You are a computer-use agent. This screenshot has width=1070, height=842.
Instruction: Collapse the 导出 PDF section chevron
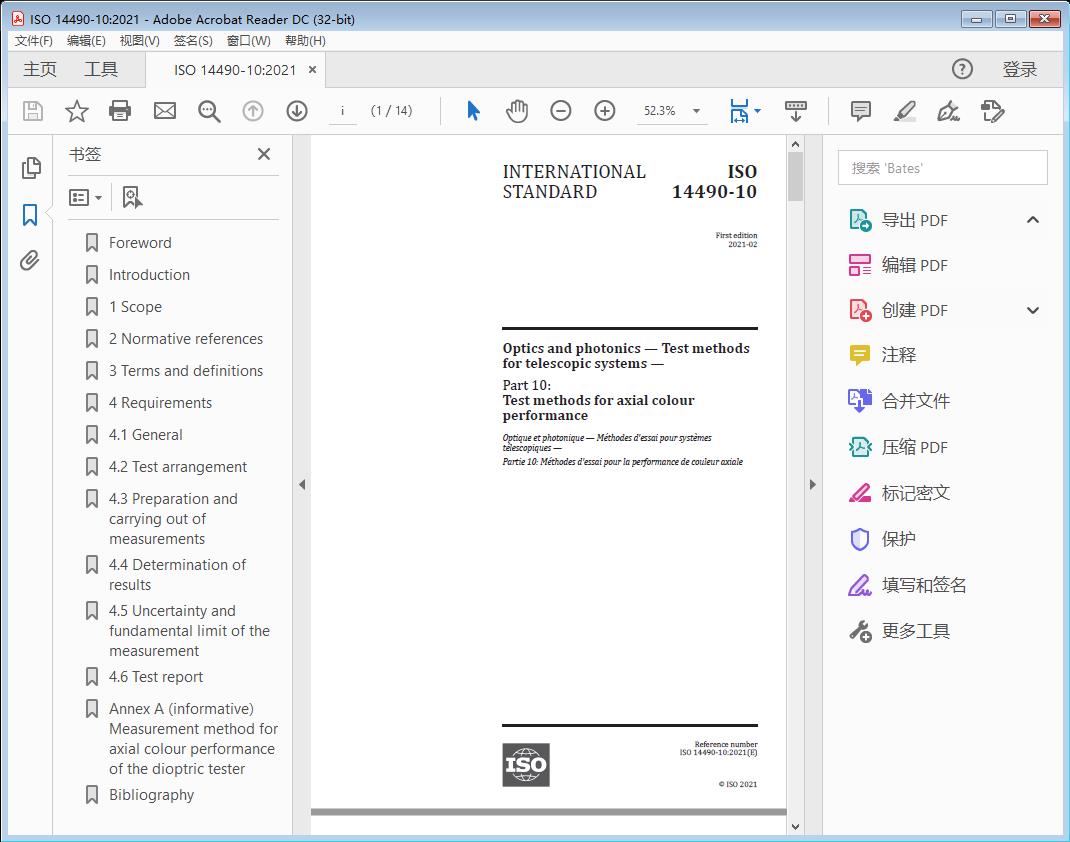pyautogui.click(x=1033, y=220)
